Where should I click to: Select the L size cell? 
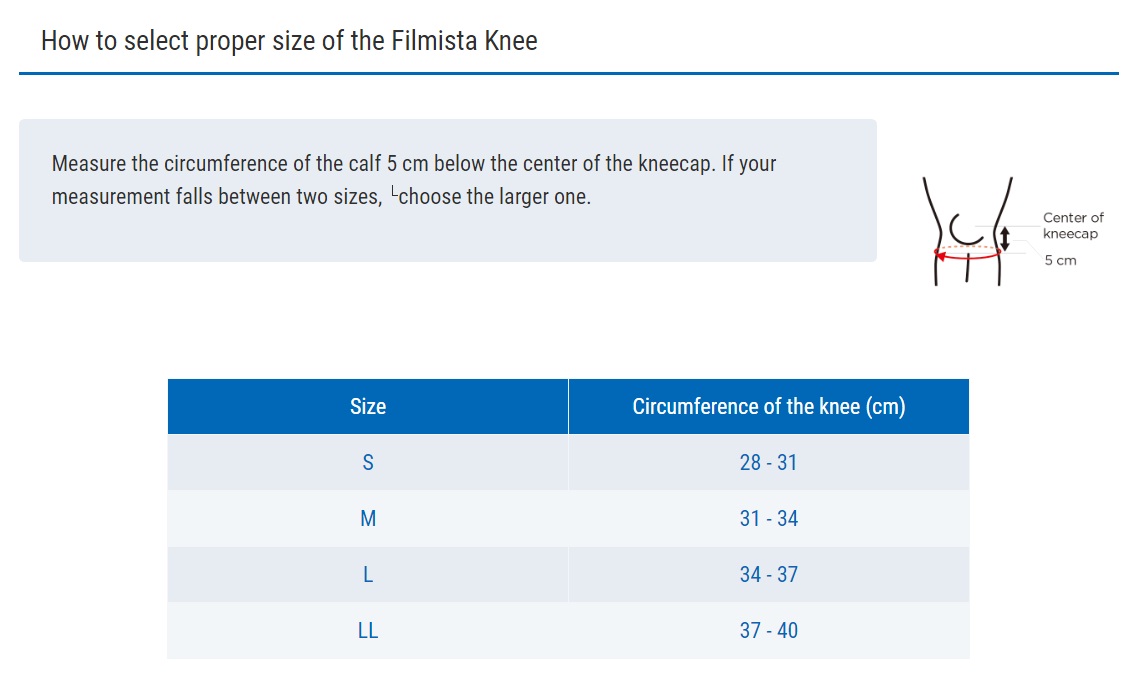pyautogui.click(x=367, y=575)
